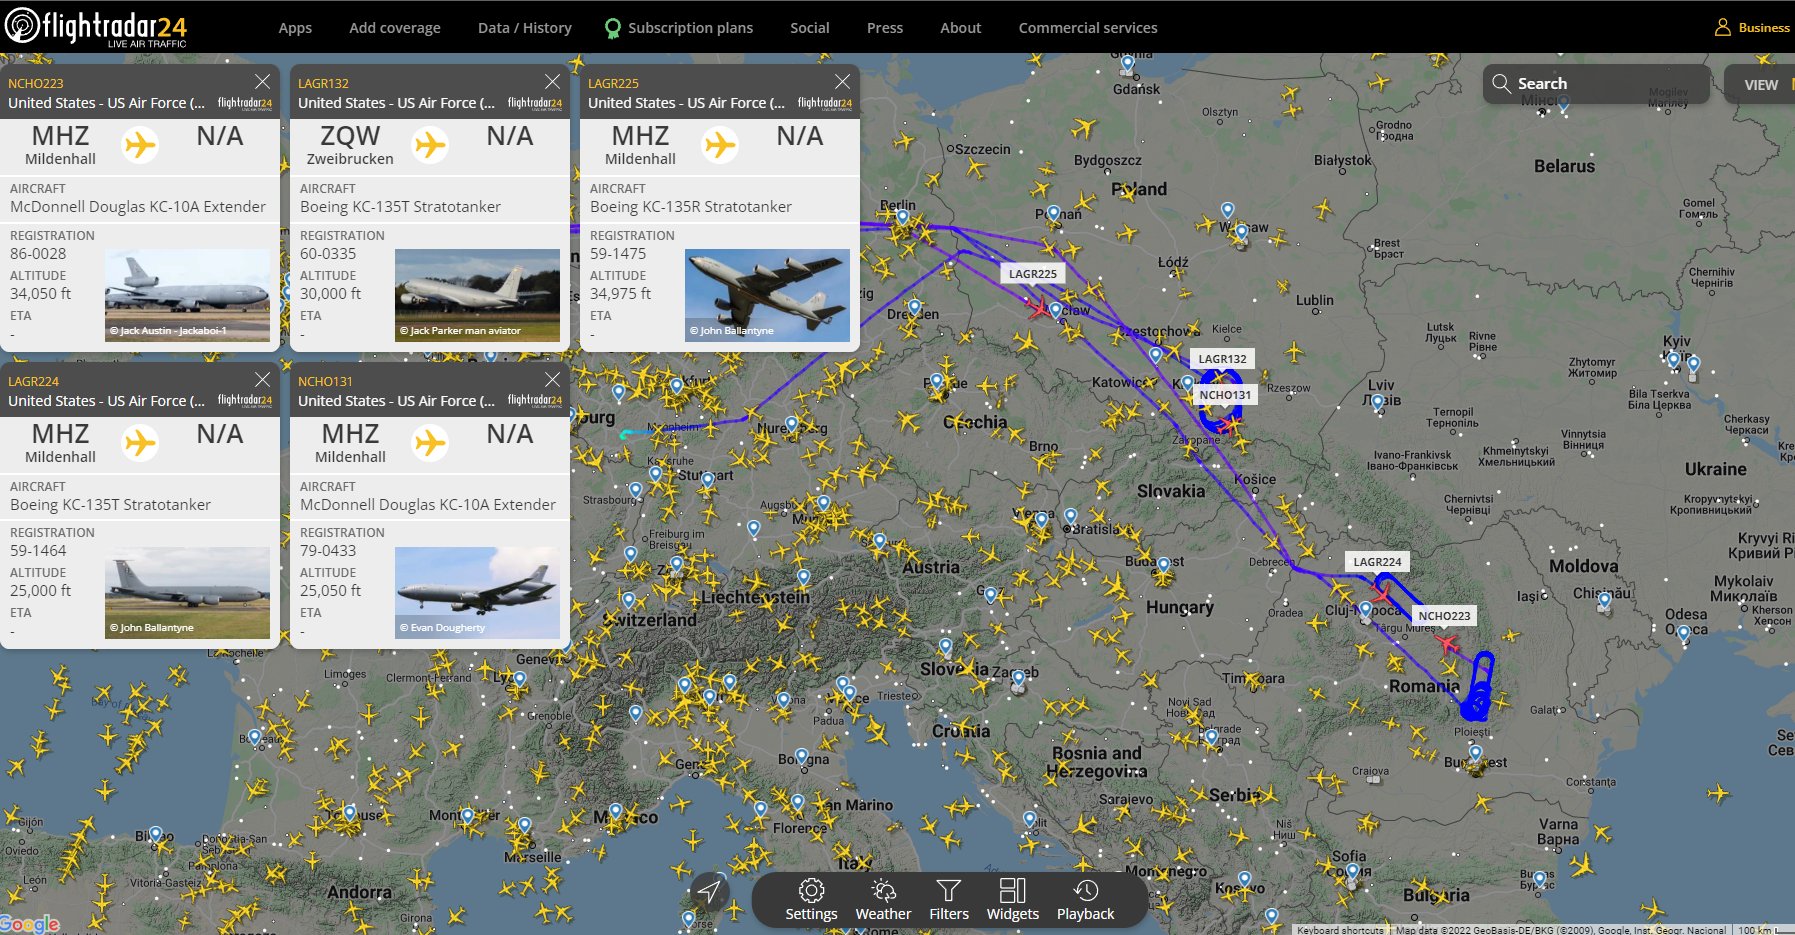Click the NCHO223 map label
The image size is (1795, 935).
point(1444,616)
